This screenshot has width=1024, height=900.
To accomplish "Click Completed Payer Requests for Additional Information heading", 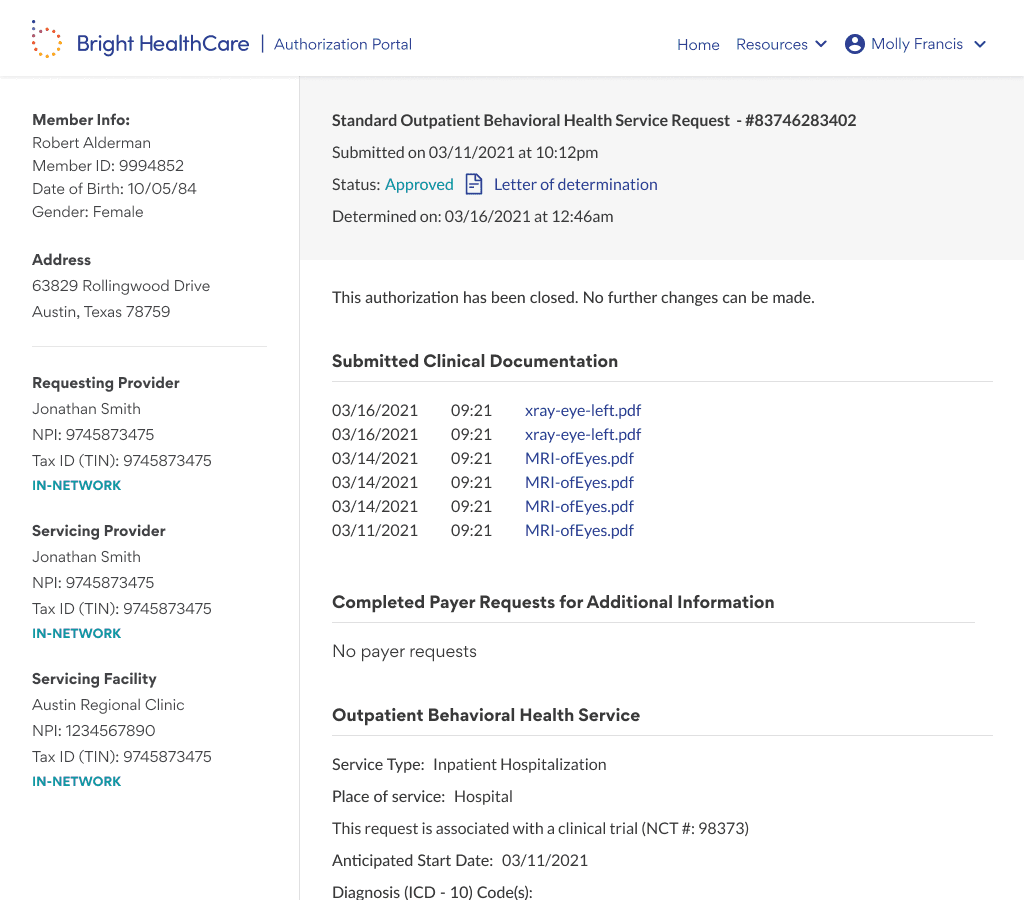I will 553,602.
